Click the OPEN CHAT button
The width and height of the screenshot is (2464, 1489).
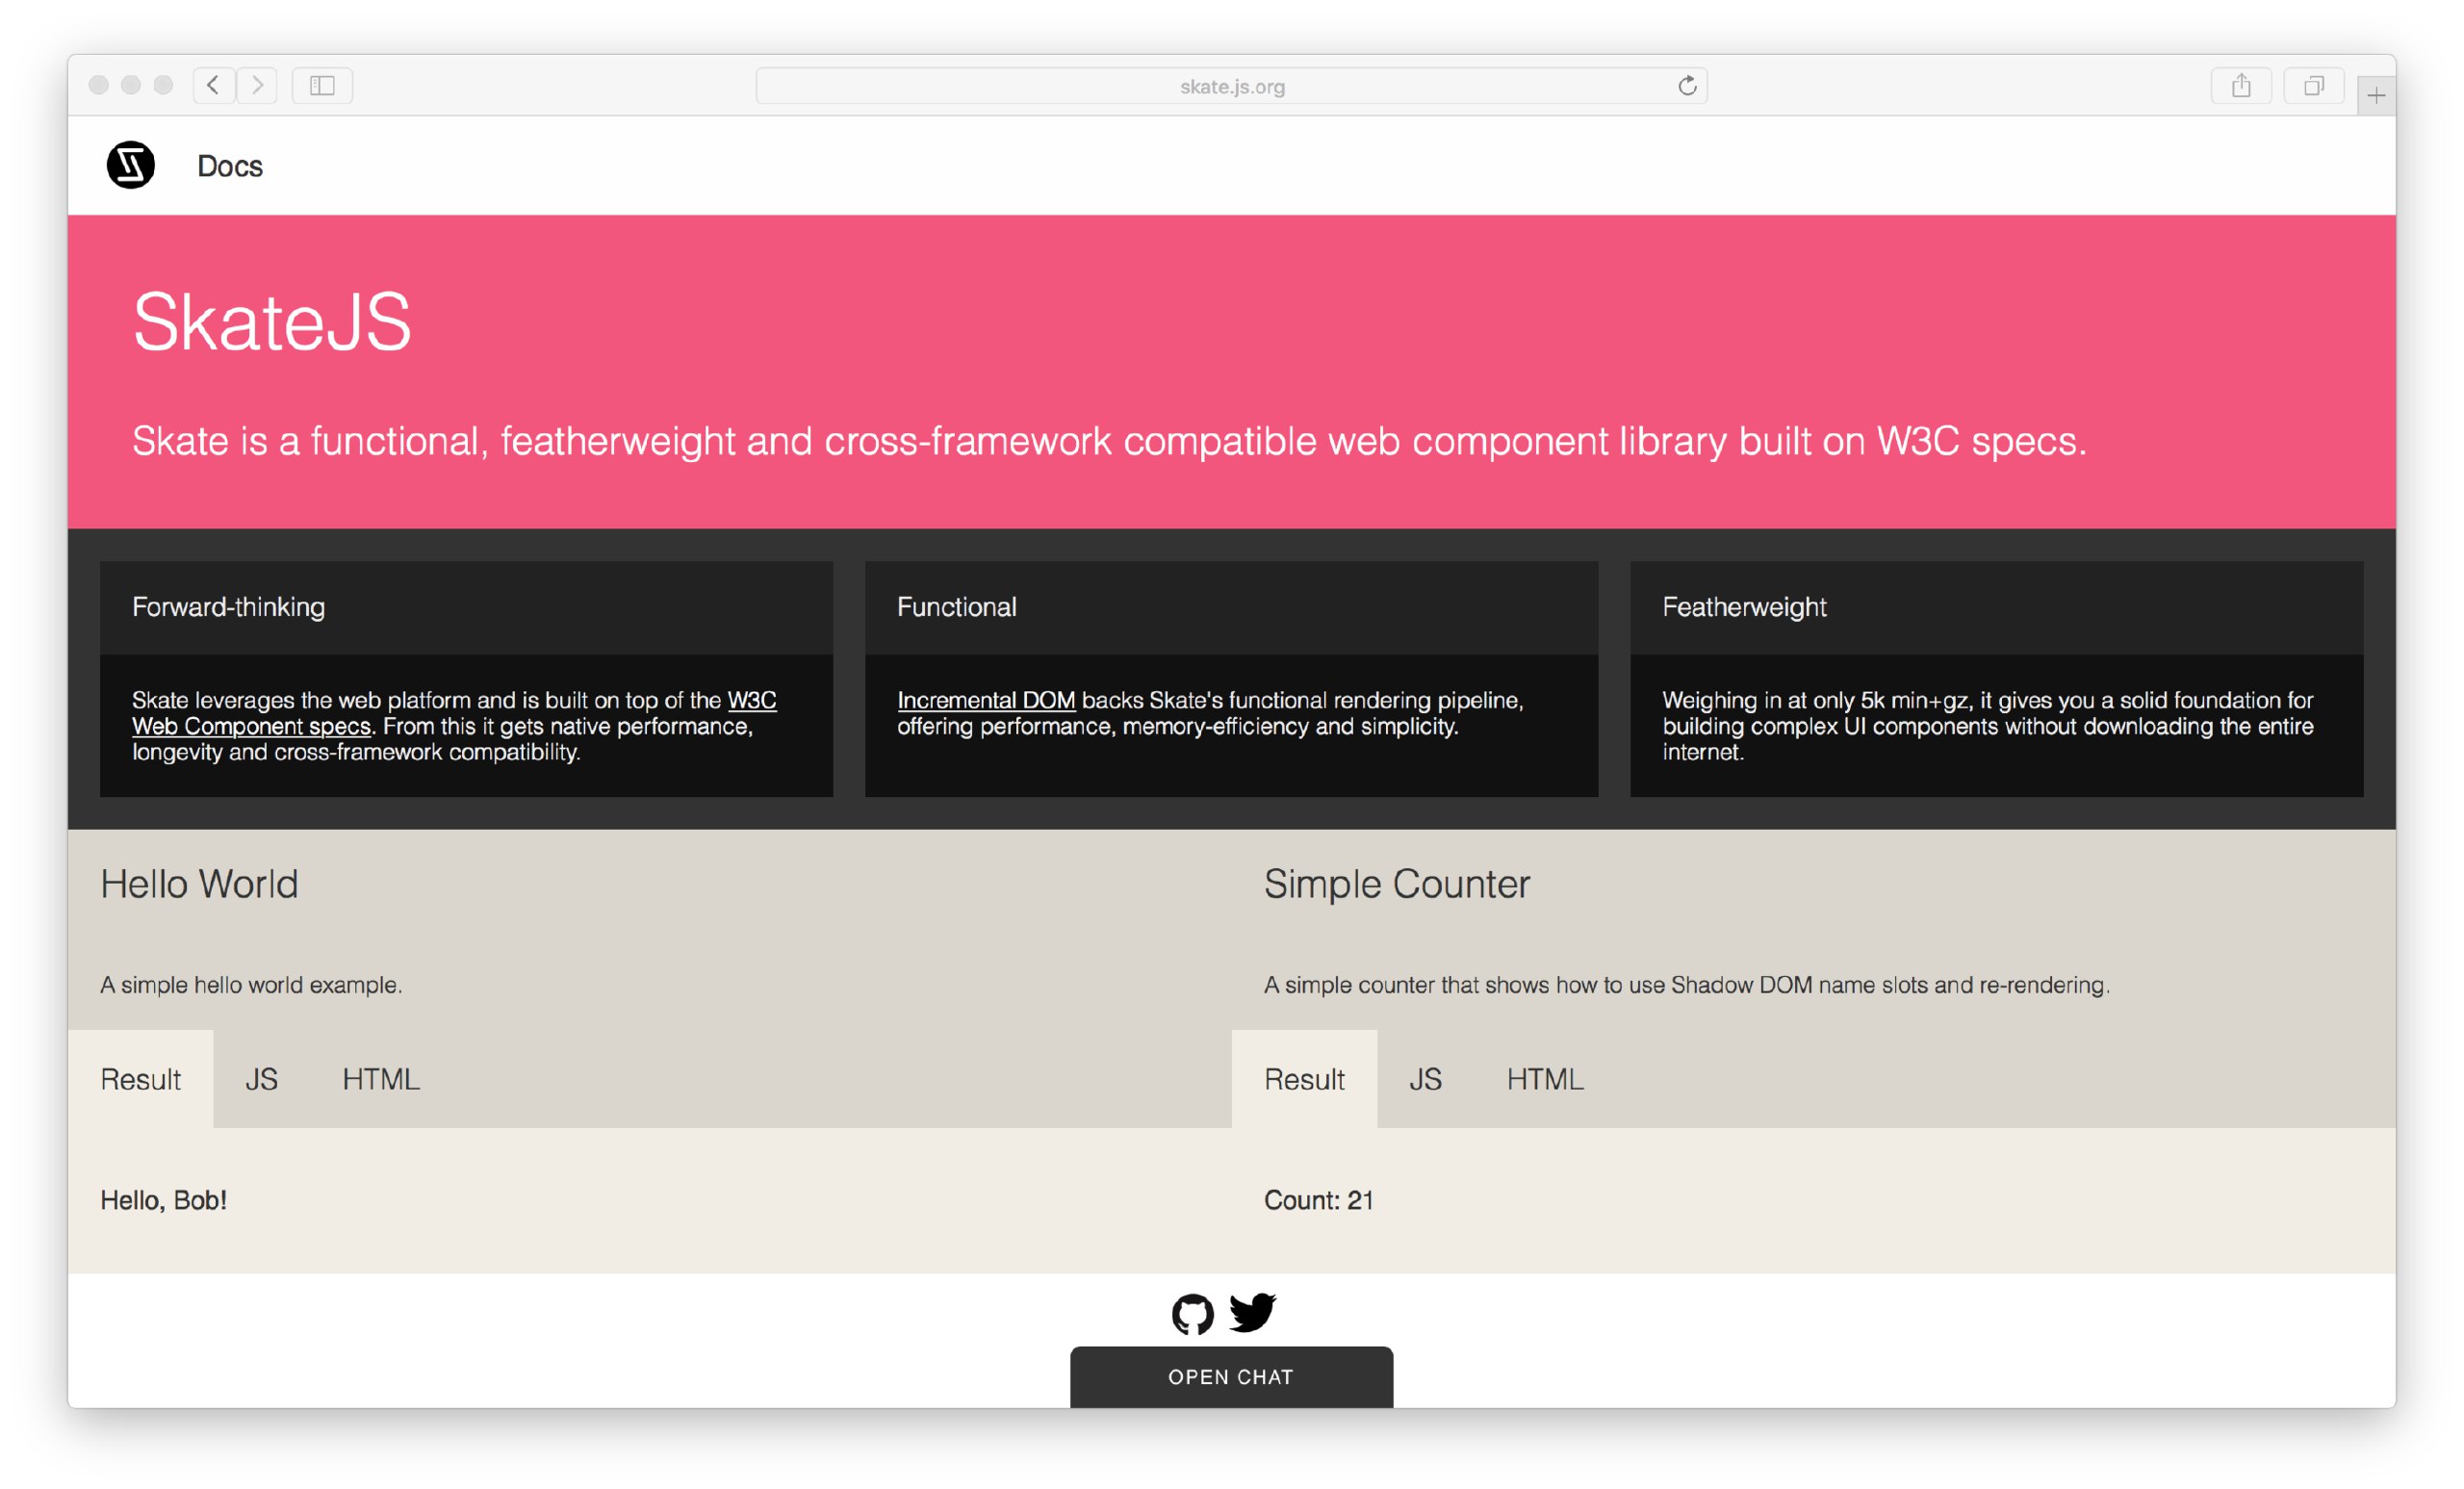(x=1231, y=1377)
